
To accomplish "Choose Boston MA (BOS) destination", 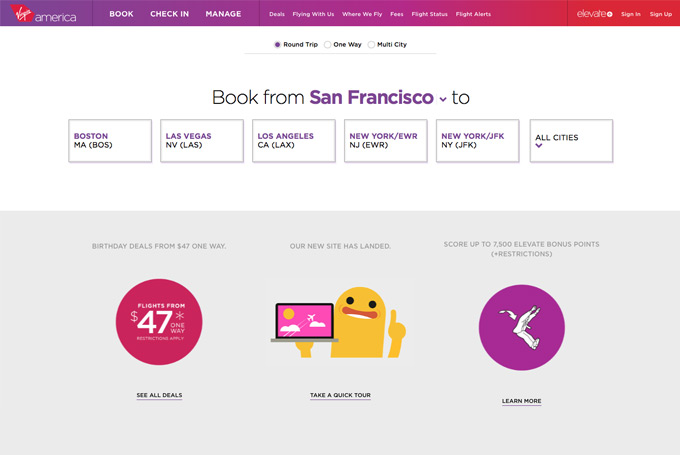I will tap(110, 141).
